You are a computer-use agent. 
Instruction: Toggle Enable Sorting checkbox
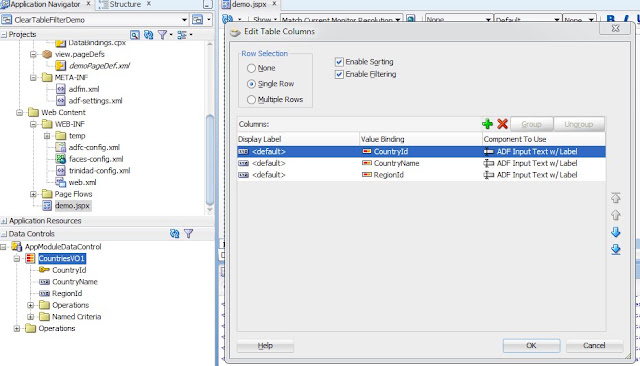tap(339, 62)
